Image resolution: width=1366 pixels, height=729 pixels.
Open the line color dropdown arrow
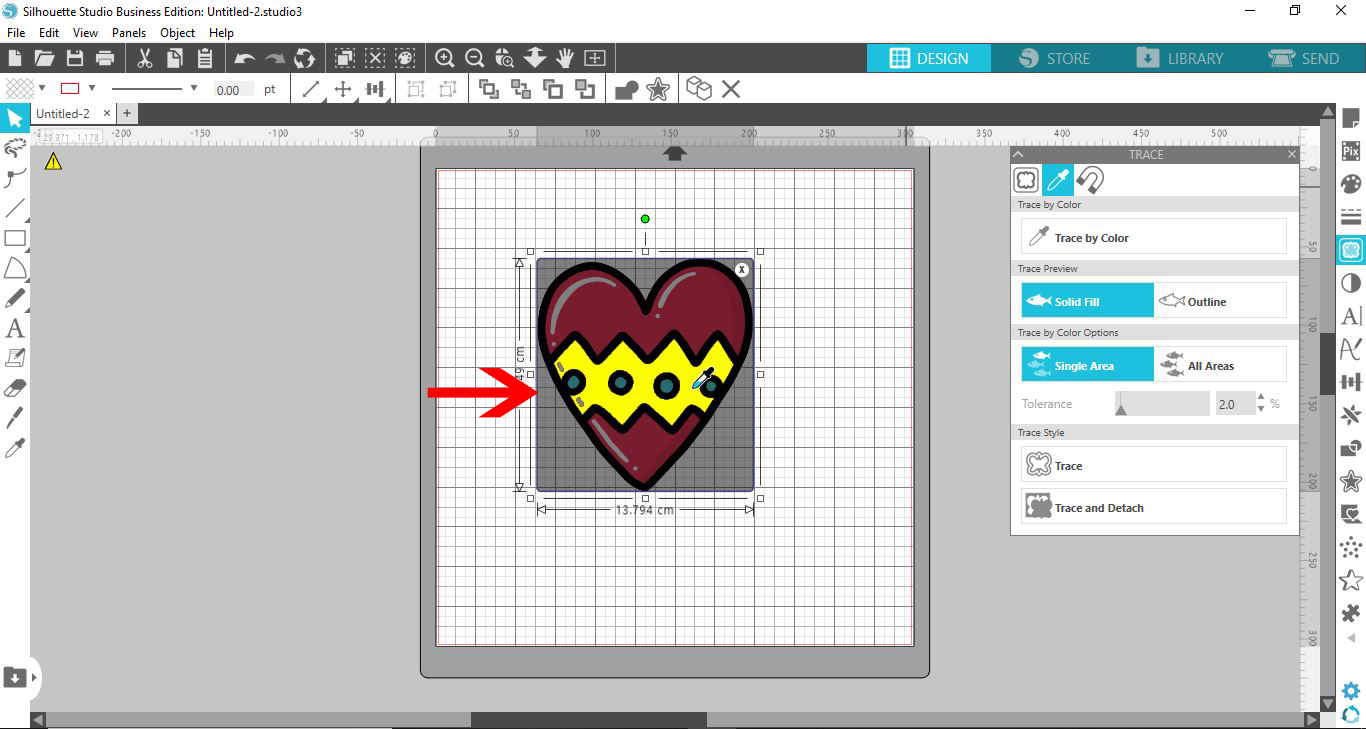coord(91,88)
